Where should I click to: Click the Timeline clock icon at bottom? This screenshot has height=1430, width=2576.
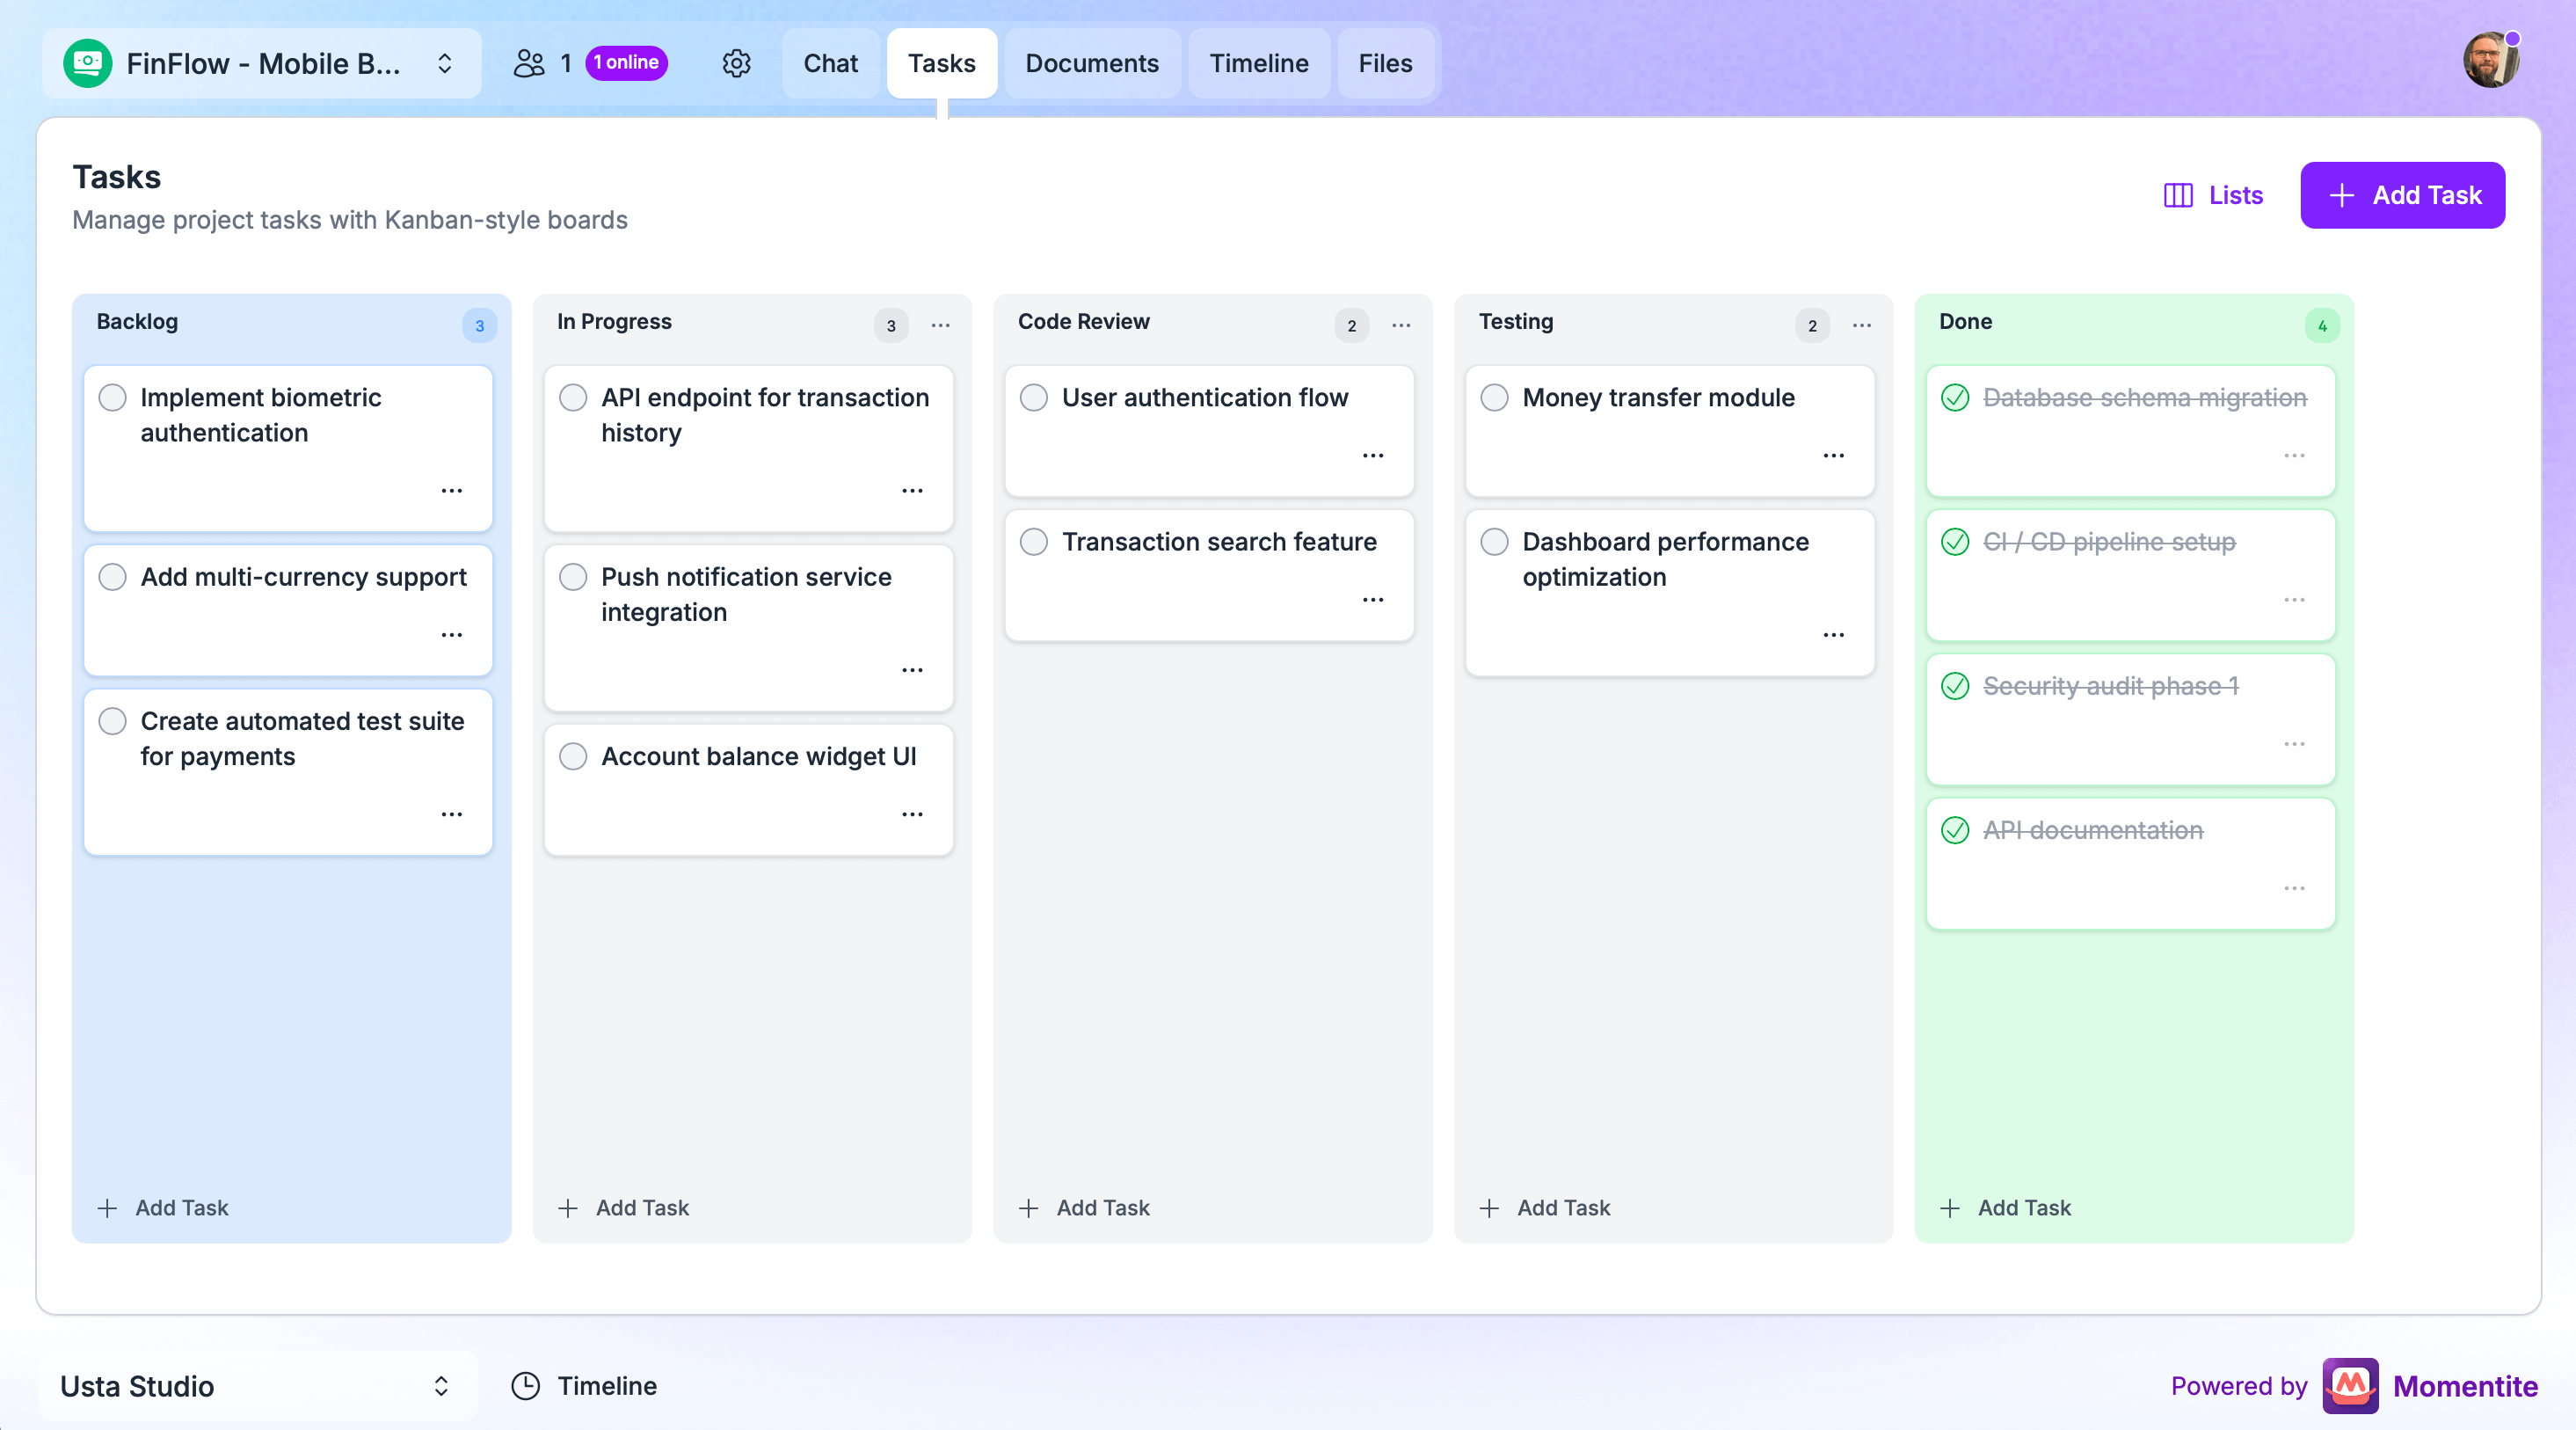click(527, 1386)
